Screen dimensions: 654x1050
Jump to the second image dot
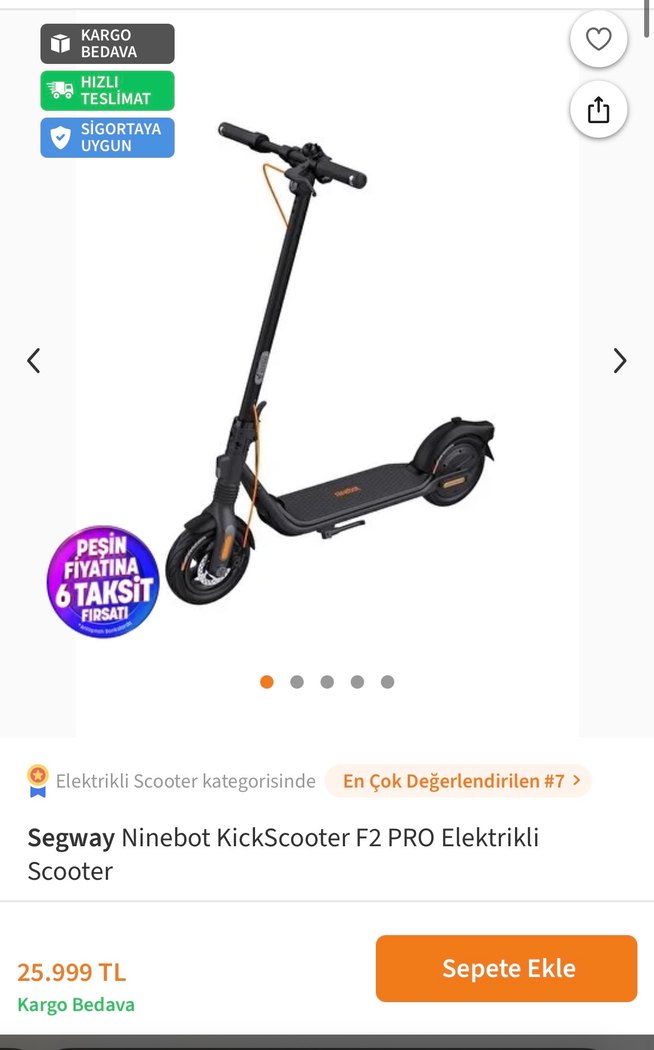pyautogui.click(x=297, y=682)
